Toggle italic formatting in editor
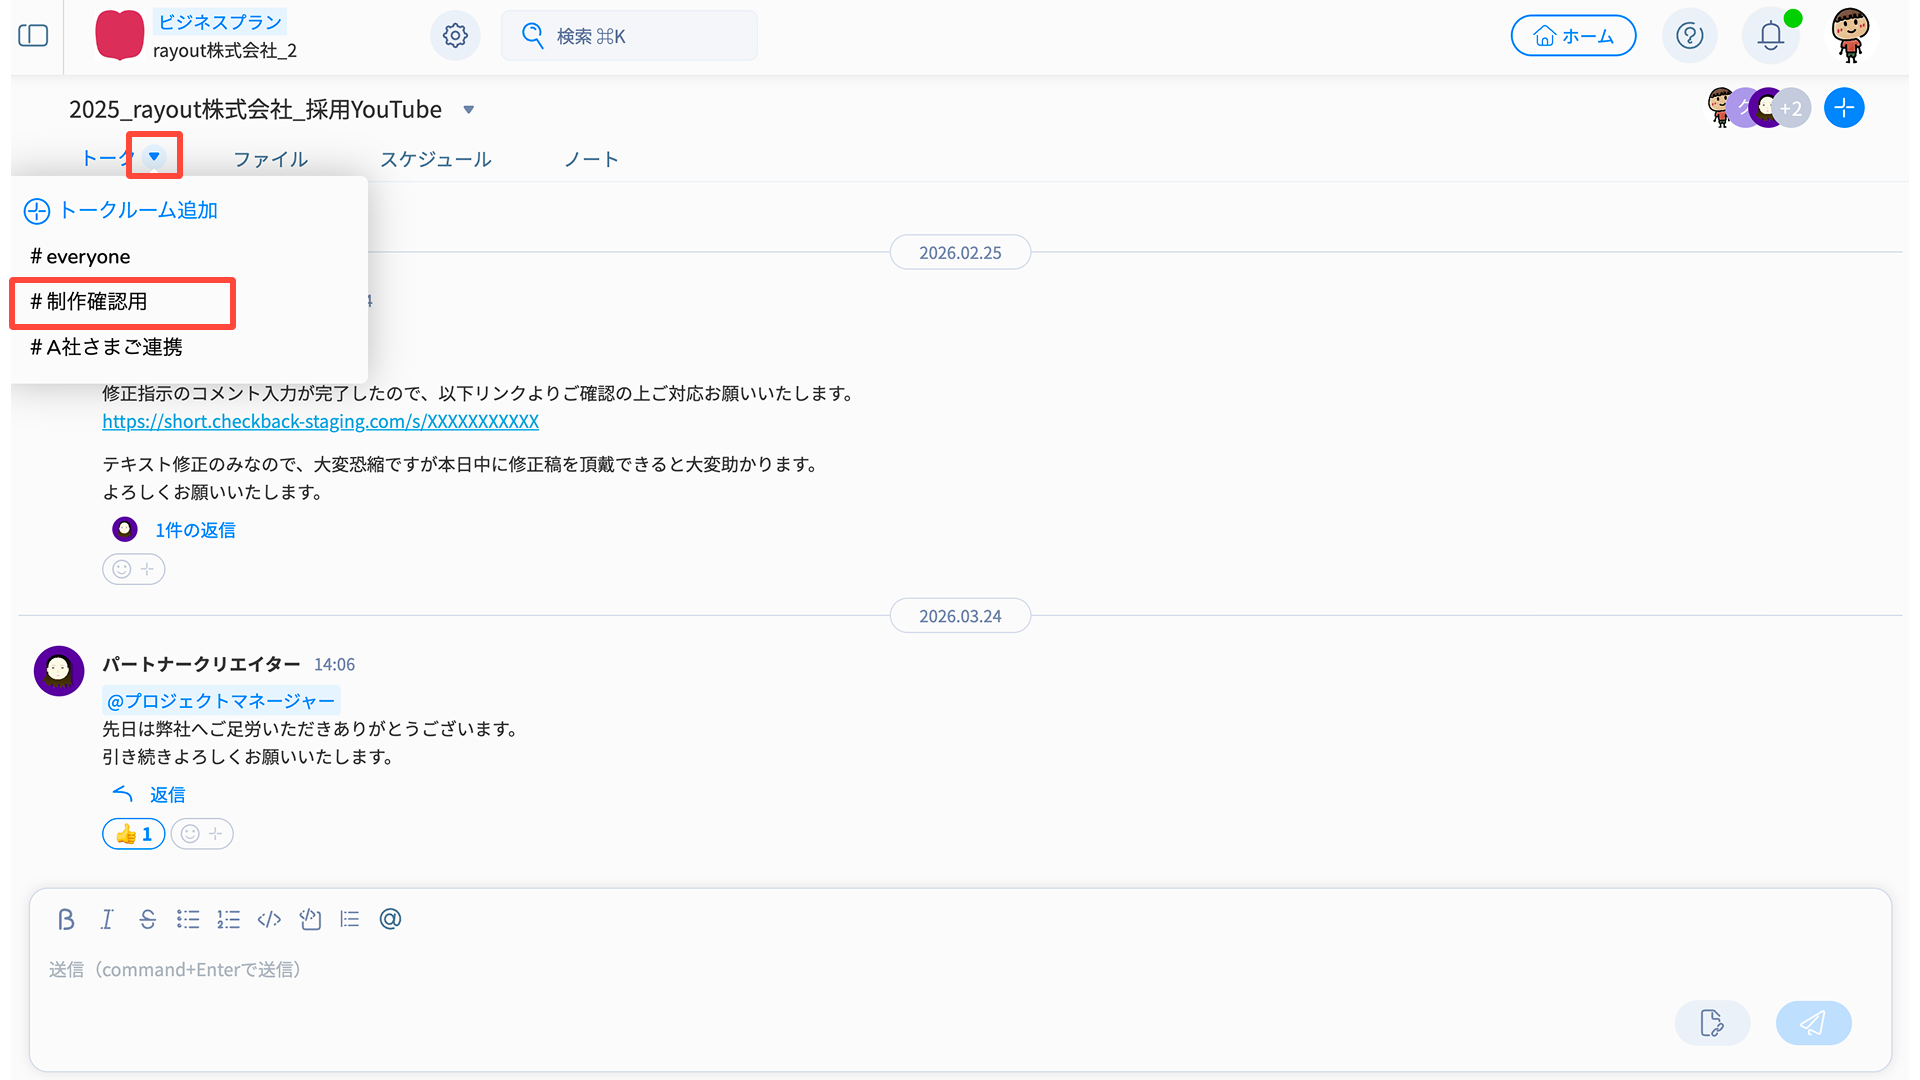 click(107, 919)
